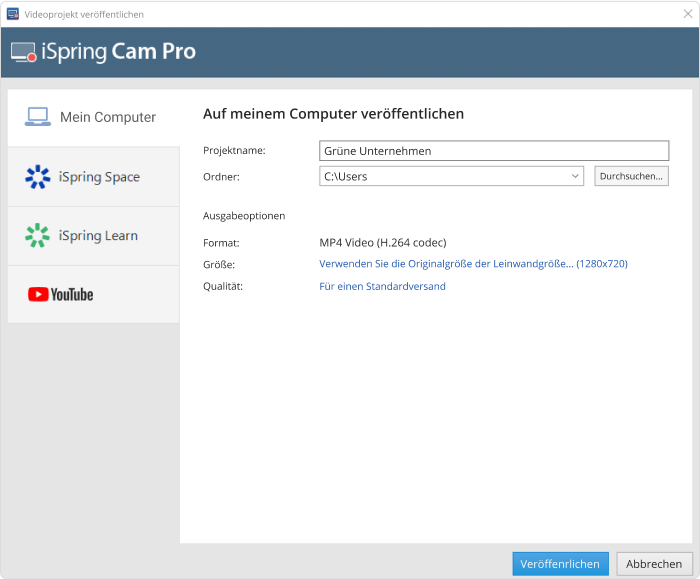Viewport: 700px width, 579px height.
Task: Click the Ordner: label
Action: tap(221, 177)
